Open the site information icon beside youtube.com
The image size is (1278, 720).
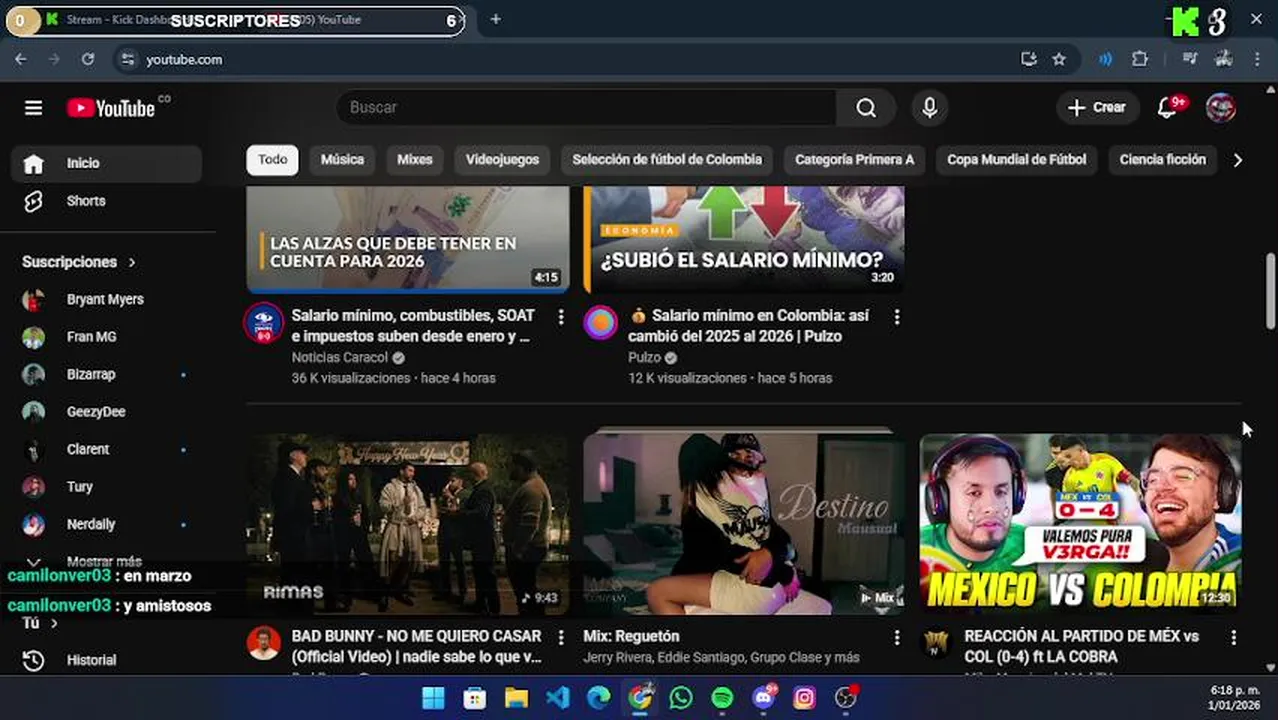tap(127, 59)
